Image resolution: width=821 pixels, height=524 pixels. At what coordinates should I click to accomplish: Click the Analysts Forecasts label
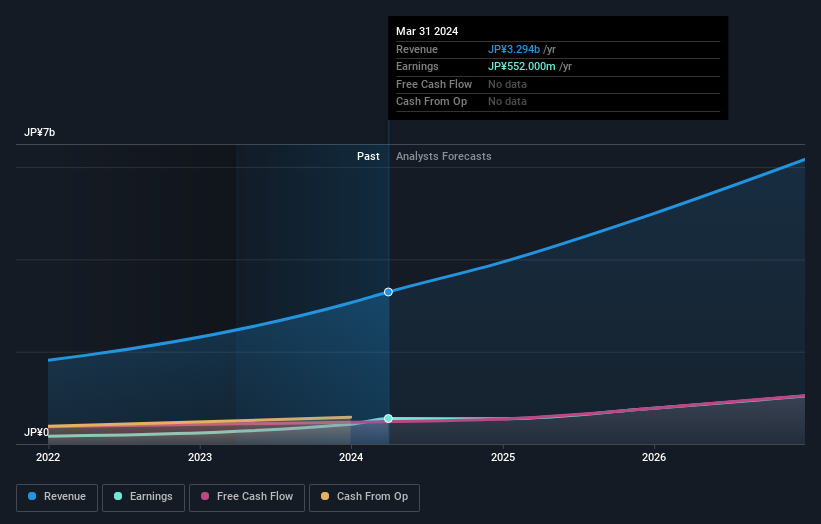443,157
